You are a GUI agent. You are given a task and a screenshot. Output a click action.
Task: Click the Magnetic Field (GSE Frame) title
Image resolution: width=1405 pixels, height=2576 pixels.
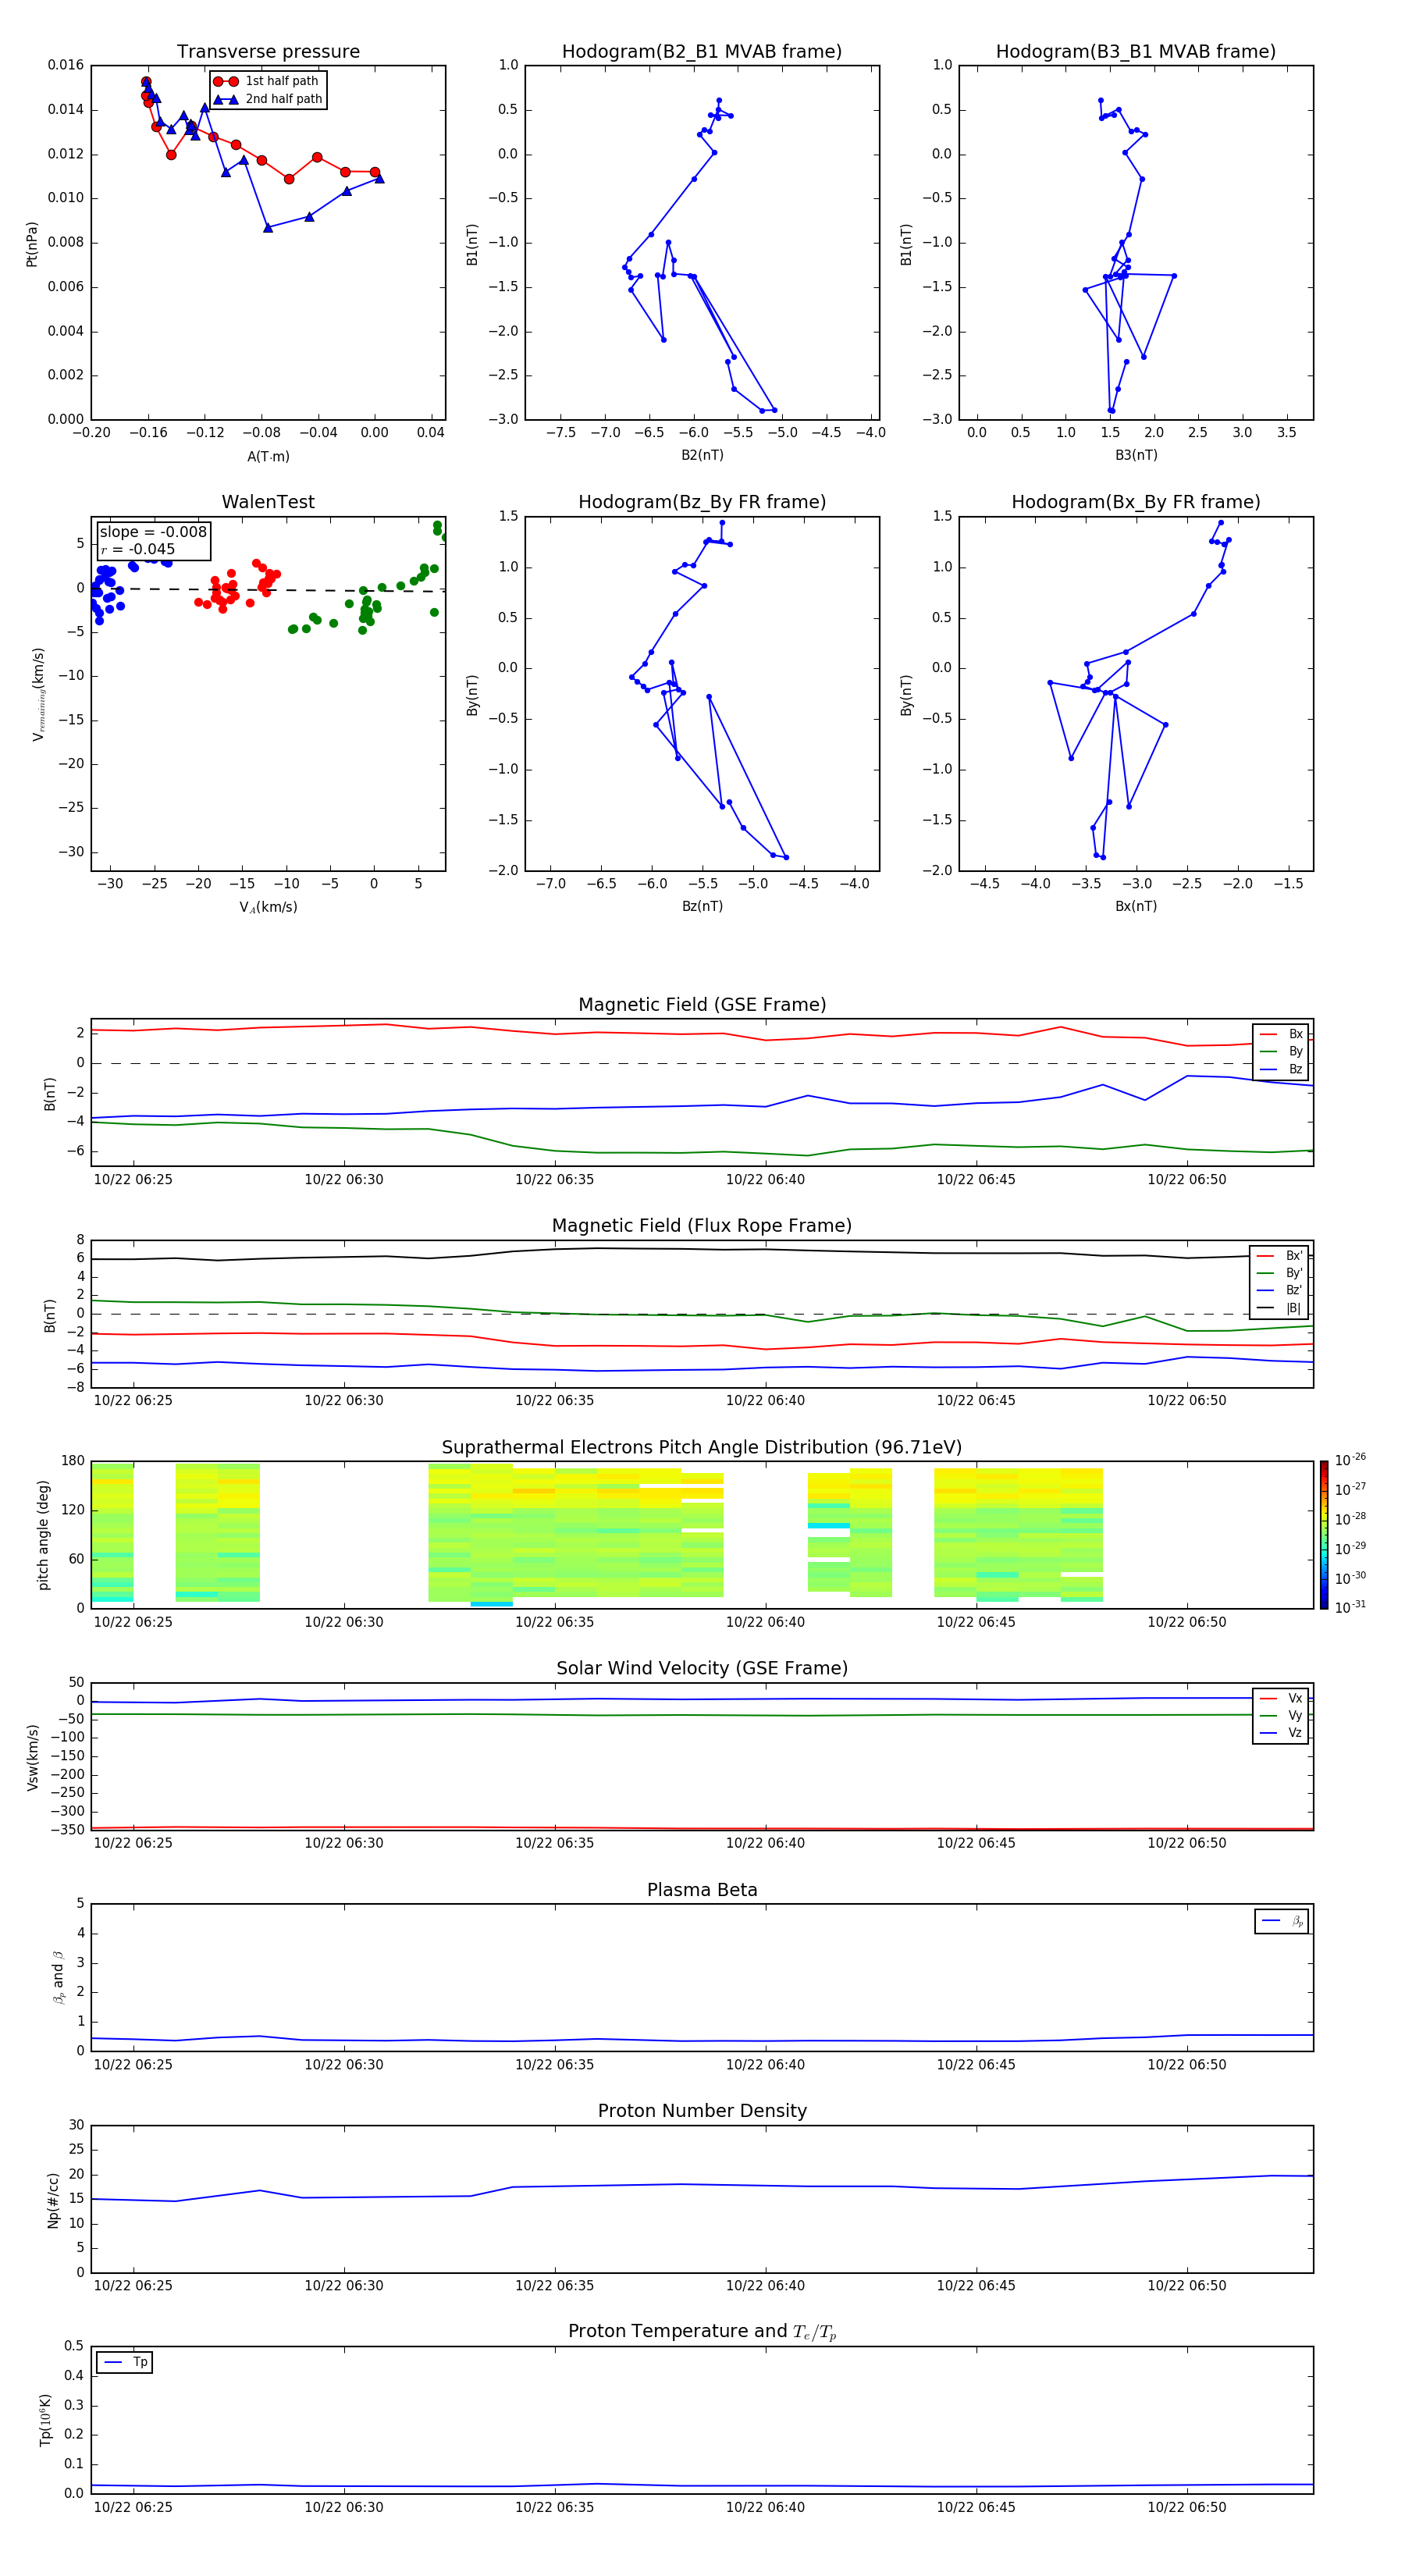coord(702,1004)
